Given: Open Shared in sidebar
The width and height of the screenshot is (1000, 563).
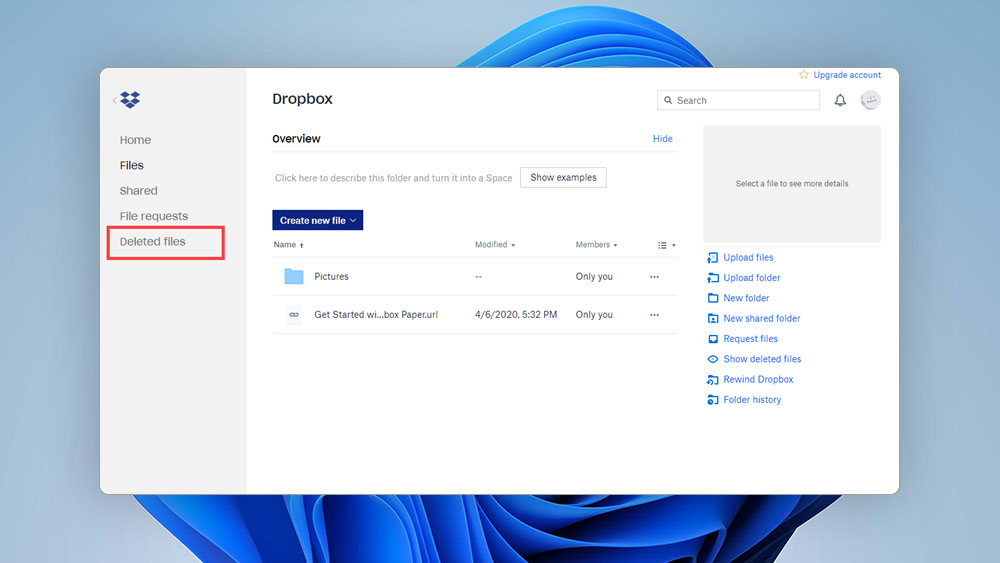Looking at the screenshot, I should 138,191.
